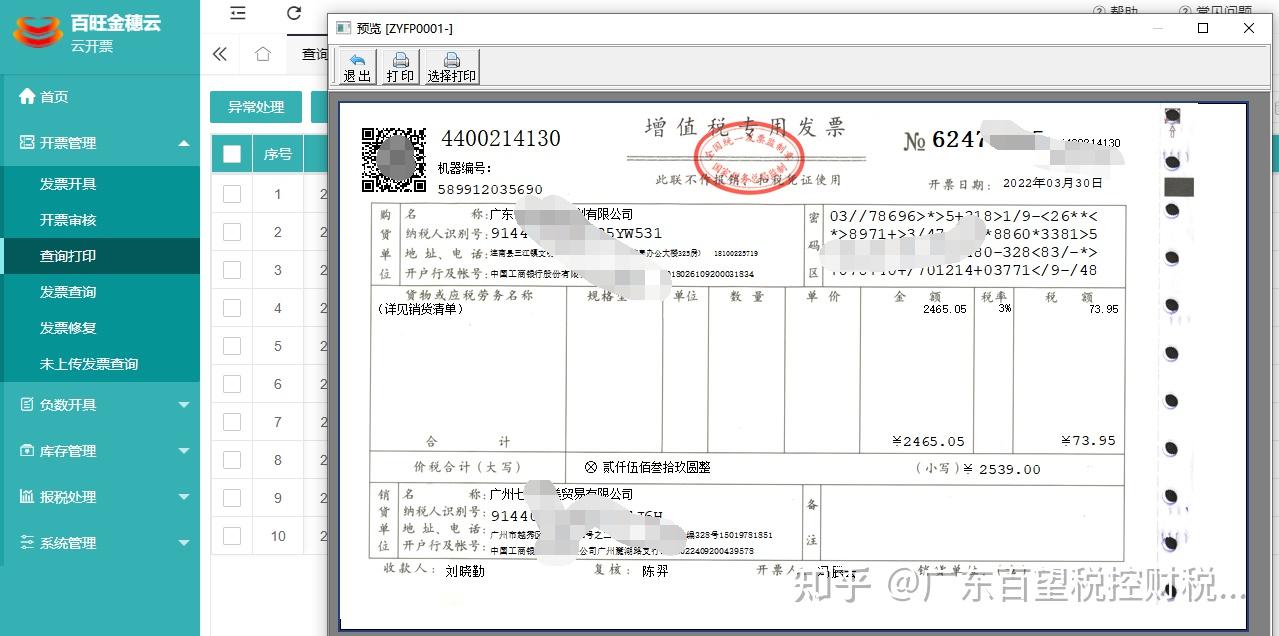Open 发票开具 in sidebar
The width and height of the screenshot is (1279, 636).
click(100, 184)
